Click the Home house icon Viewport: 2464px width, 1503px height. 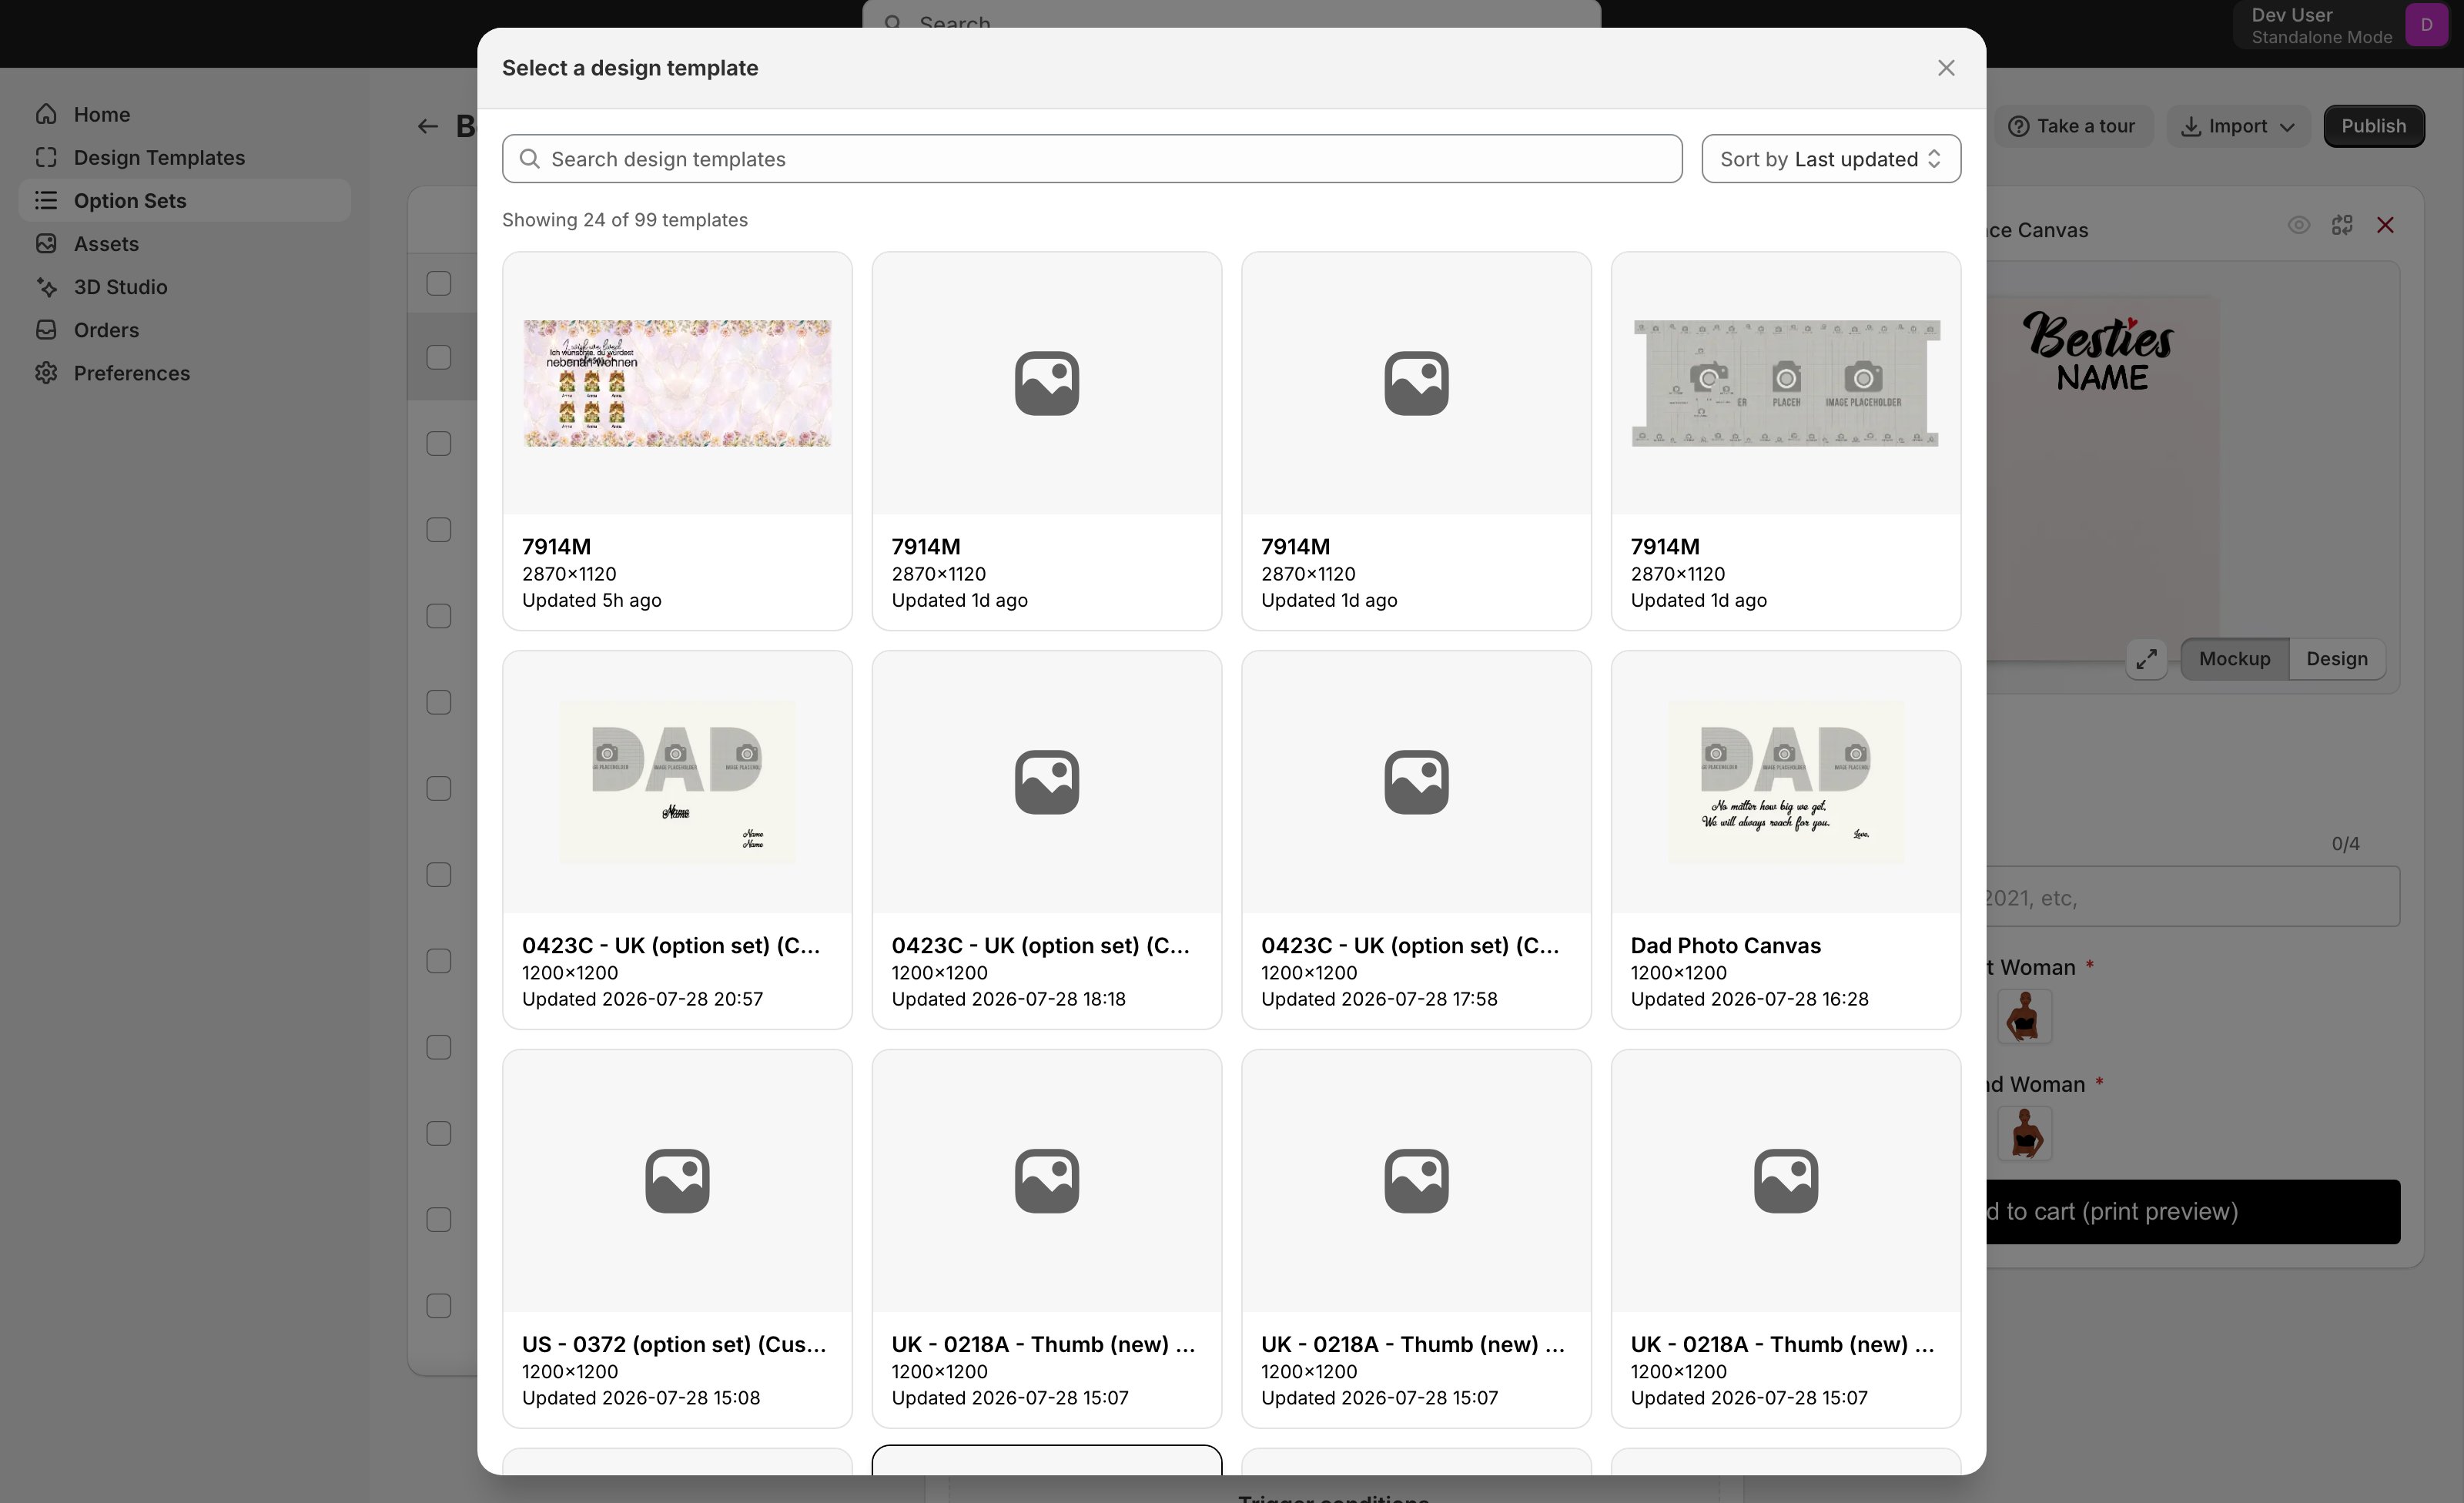46,114
